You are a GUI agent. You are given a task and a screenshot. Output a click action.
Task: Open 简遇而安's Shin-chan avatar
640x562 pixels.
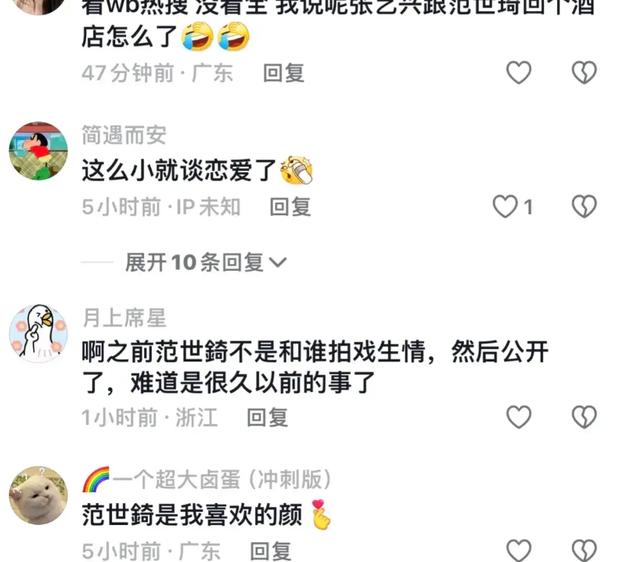tap(38, 151)
